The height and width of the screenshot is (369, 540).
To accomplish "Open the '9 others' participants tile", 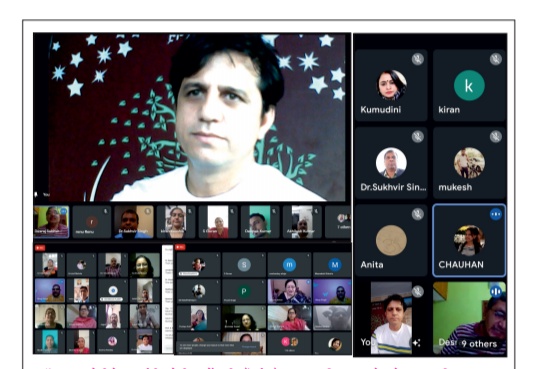I will pyautogui.click(x=469, y=318).
